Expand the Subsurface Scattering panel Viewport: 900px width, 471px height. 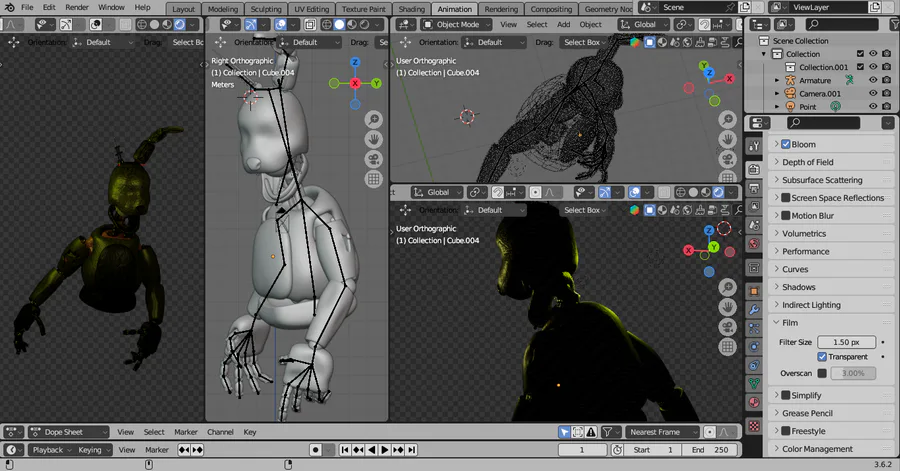point(831,180)
